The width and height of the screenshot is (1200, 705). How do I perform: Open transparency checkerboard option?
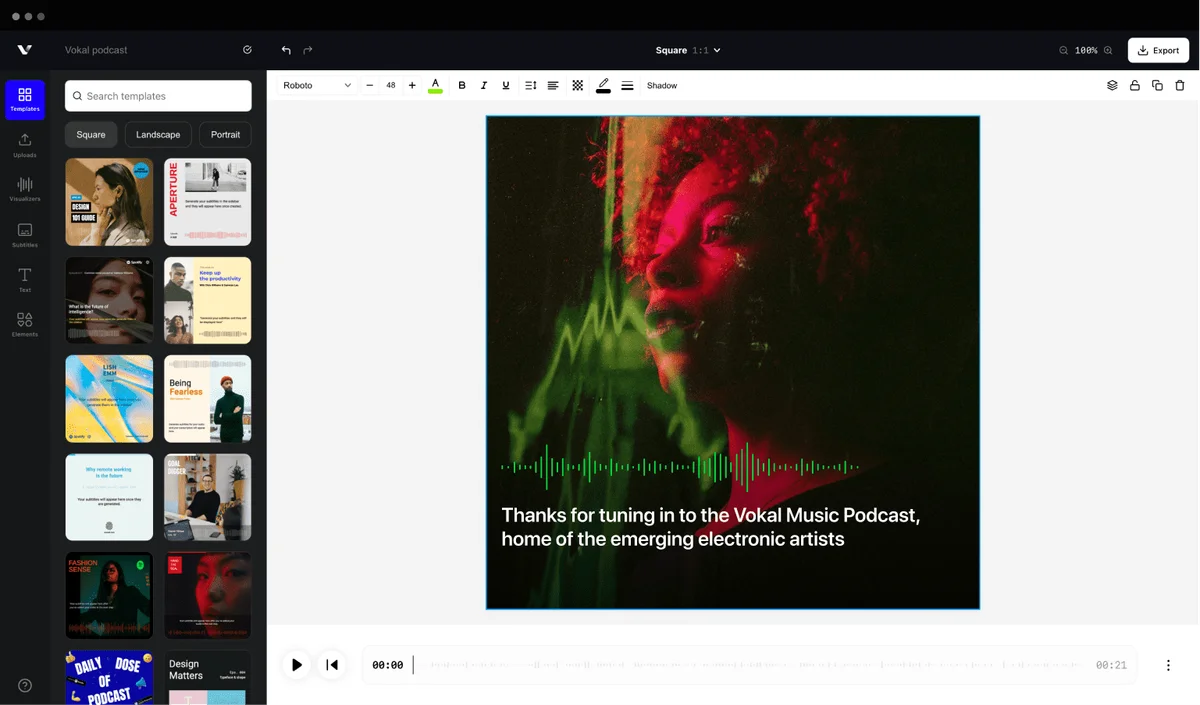pos(578,86)
